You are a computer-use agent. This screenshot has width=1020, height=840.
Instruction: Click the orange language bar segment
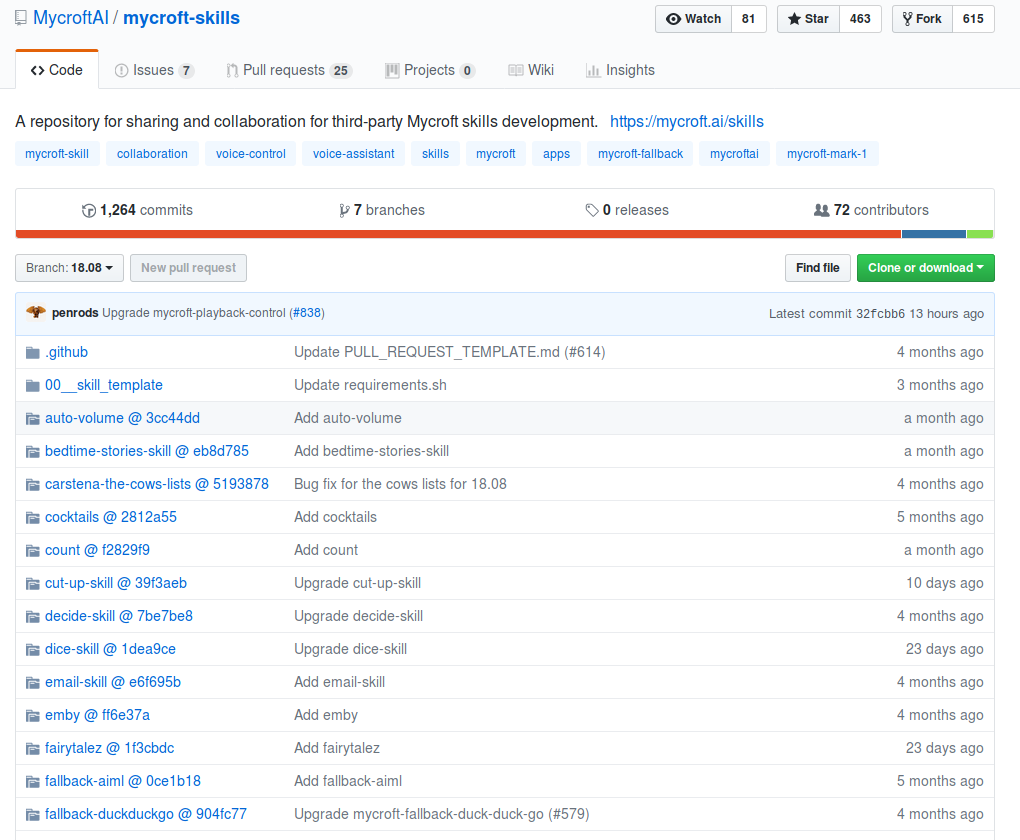click(458, 234)
